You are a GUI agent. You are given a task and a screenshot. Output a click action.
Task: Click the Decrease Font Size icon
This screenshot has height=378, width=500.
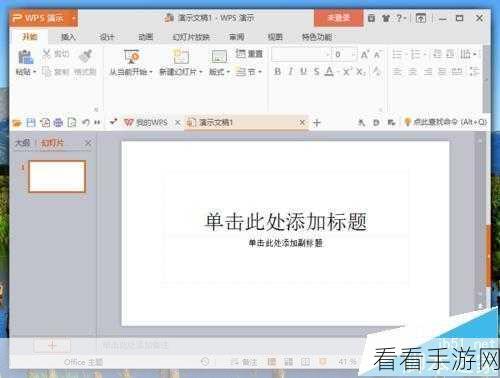tap(377, 54)
